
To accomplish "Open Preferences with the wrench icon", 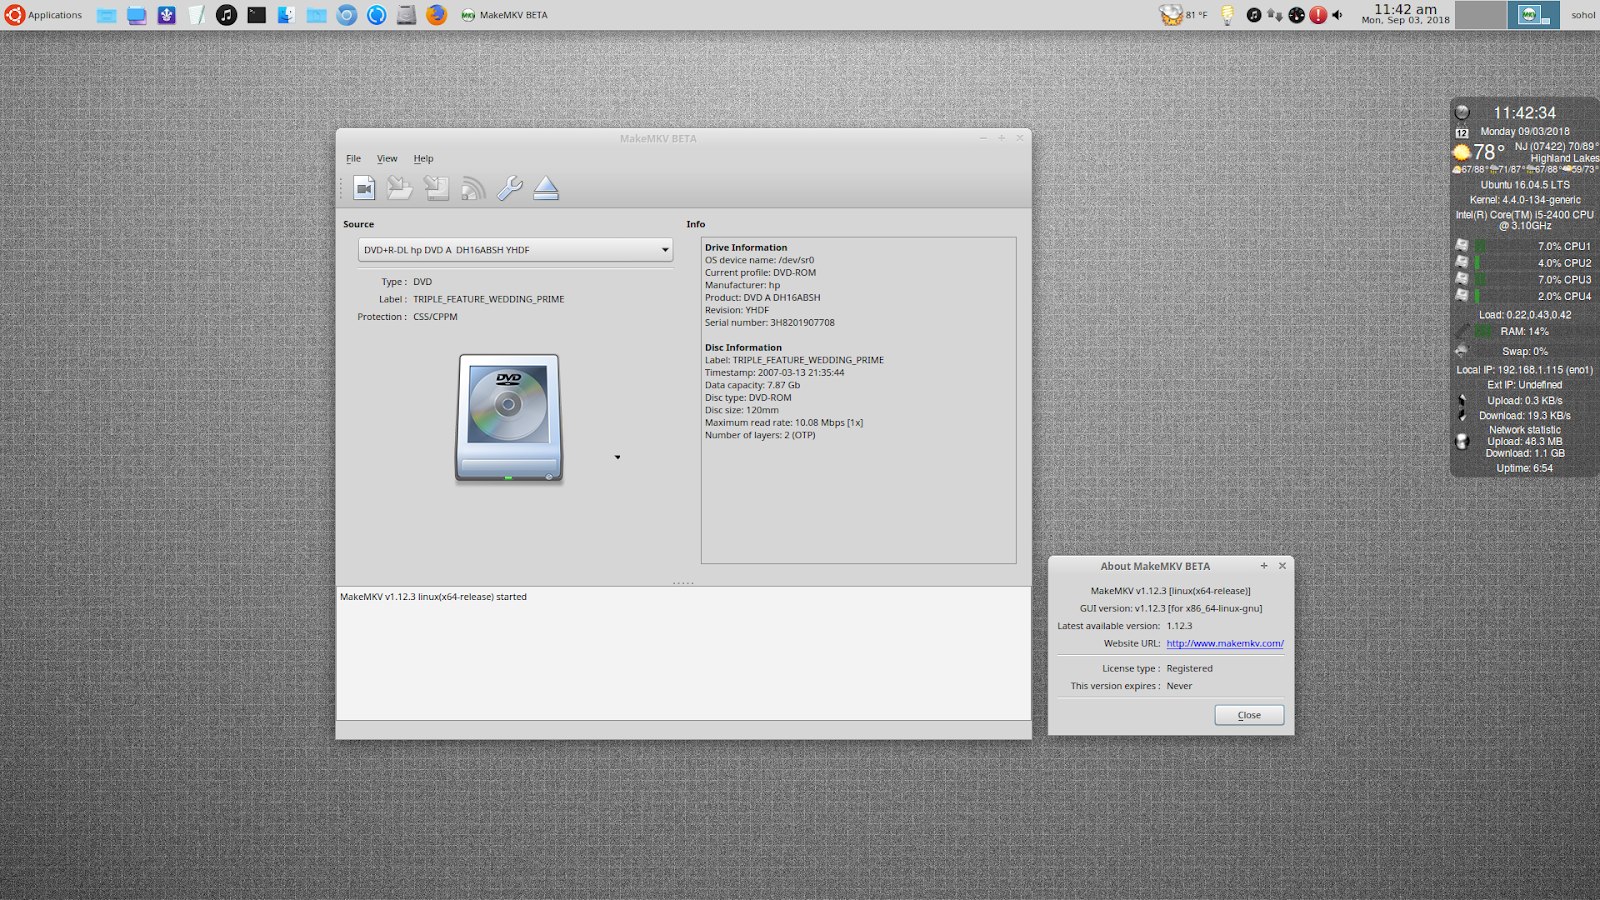I will [509, 188].
